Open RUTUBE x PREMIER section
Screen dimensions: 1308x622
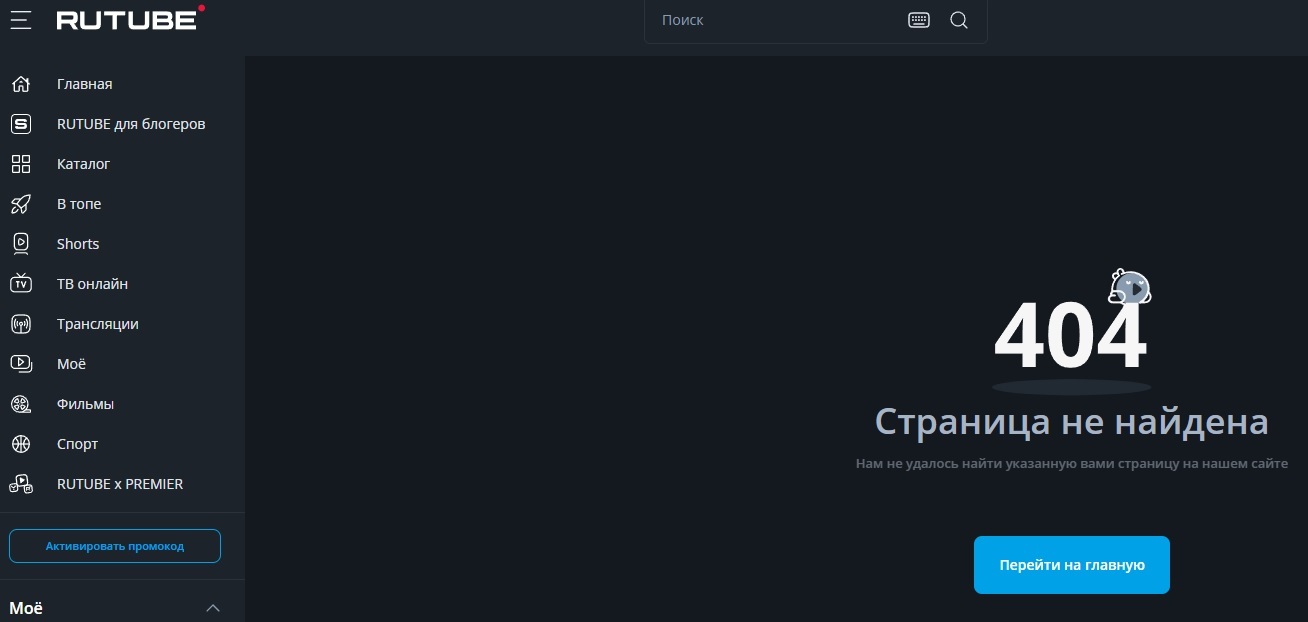click(x=120, y=484)
